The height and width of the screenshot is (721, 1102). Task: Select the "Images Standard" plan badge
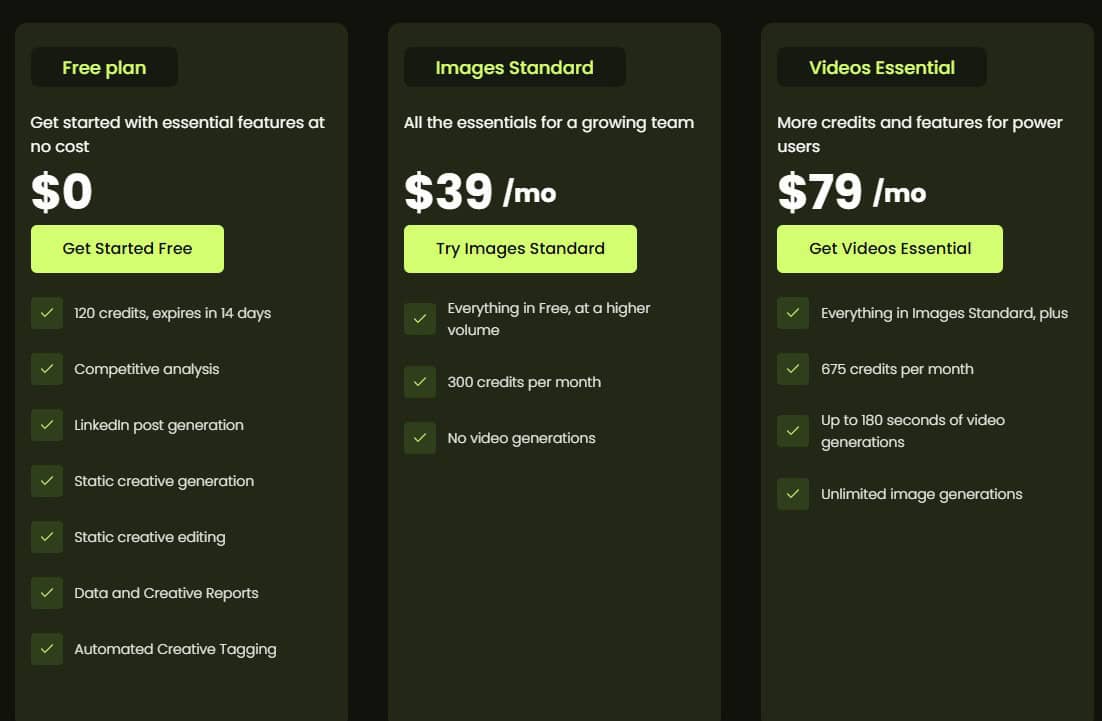point(514,67)
